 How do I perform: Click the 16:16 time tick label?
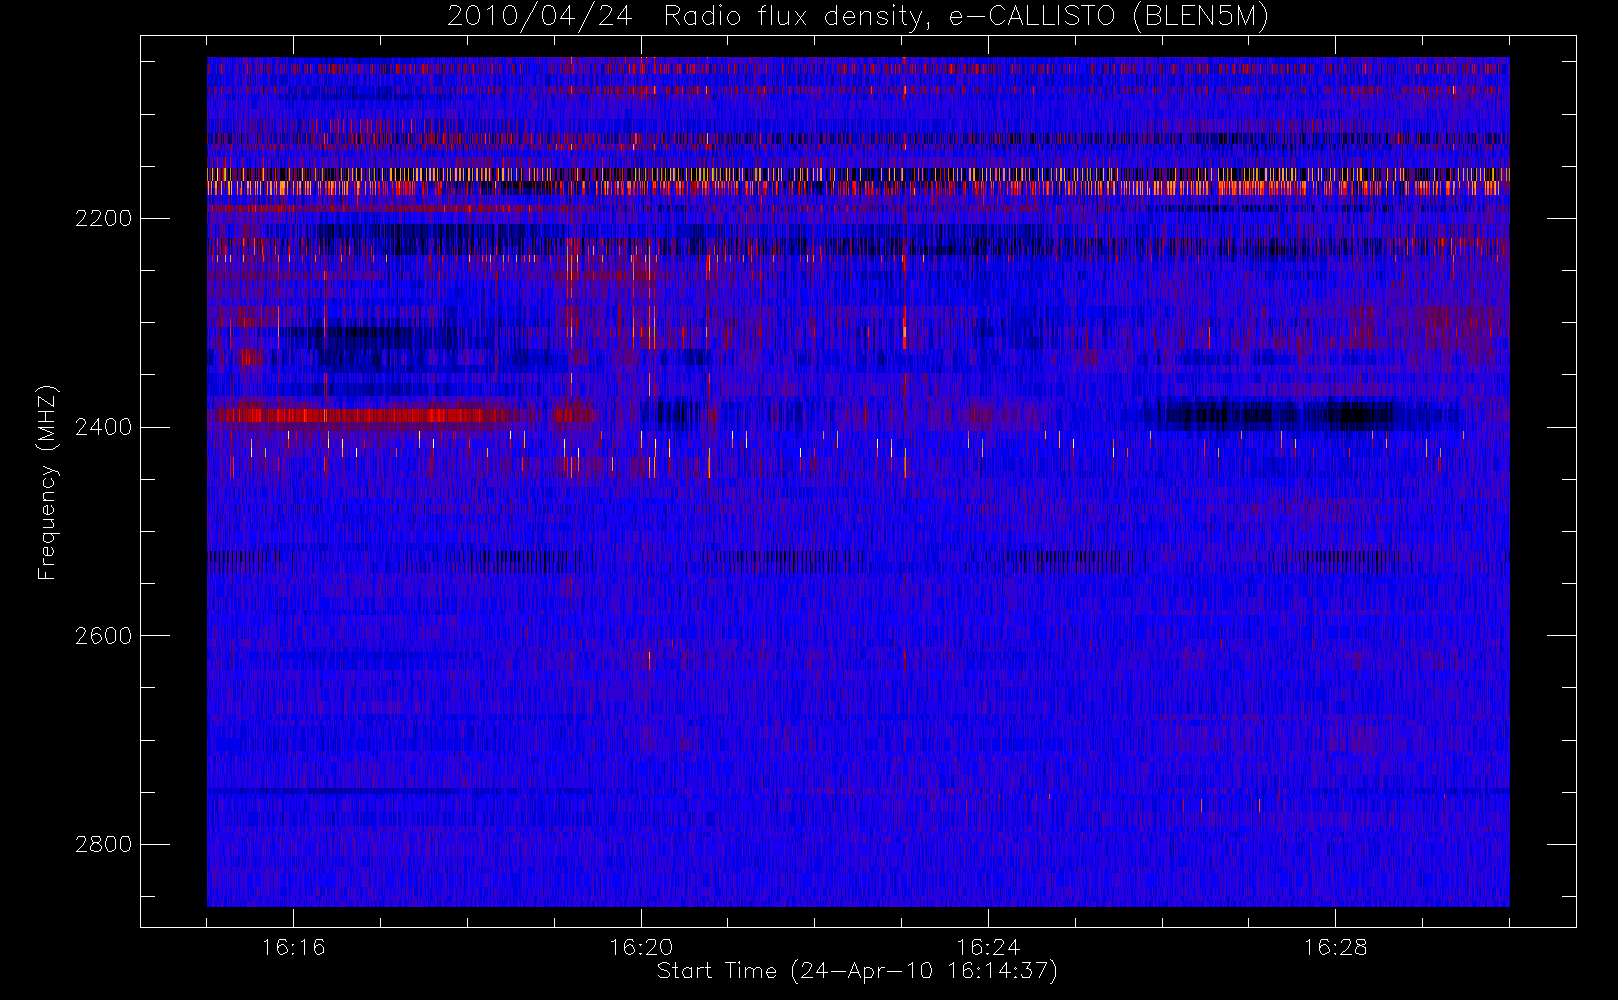point(293,946)
